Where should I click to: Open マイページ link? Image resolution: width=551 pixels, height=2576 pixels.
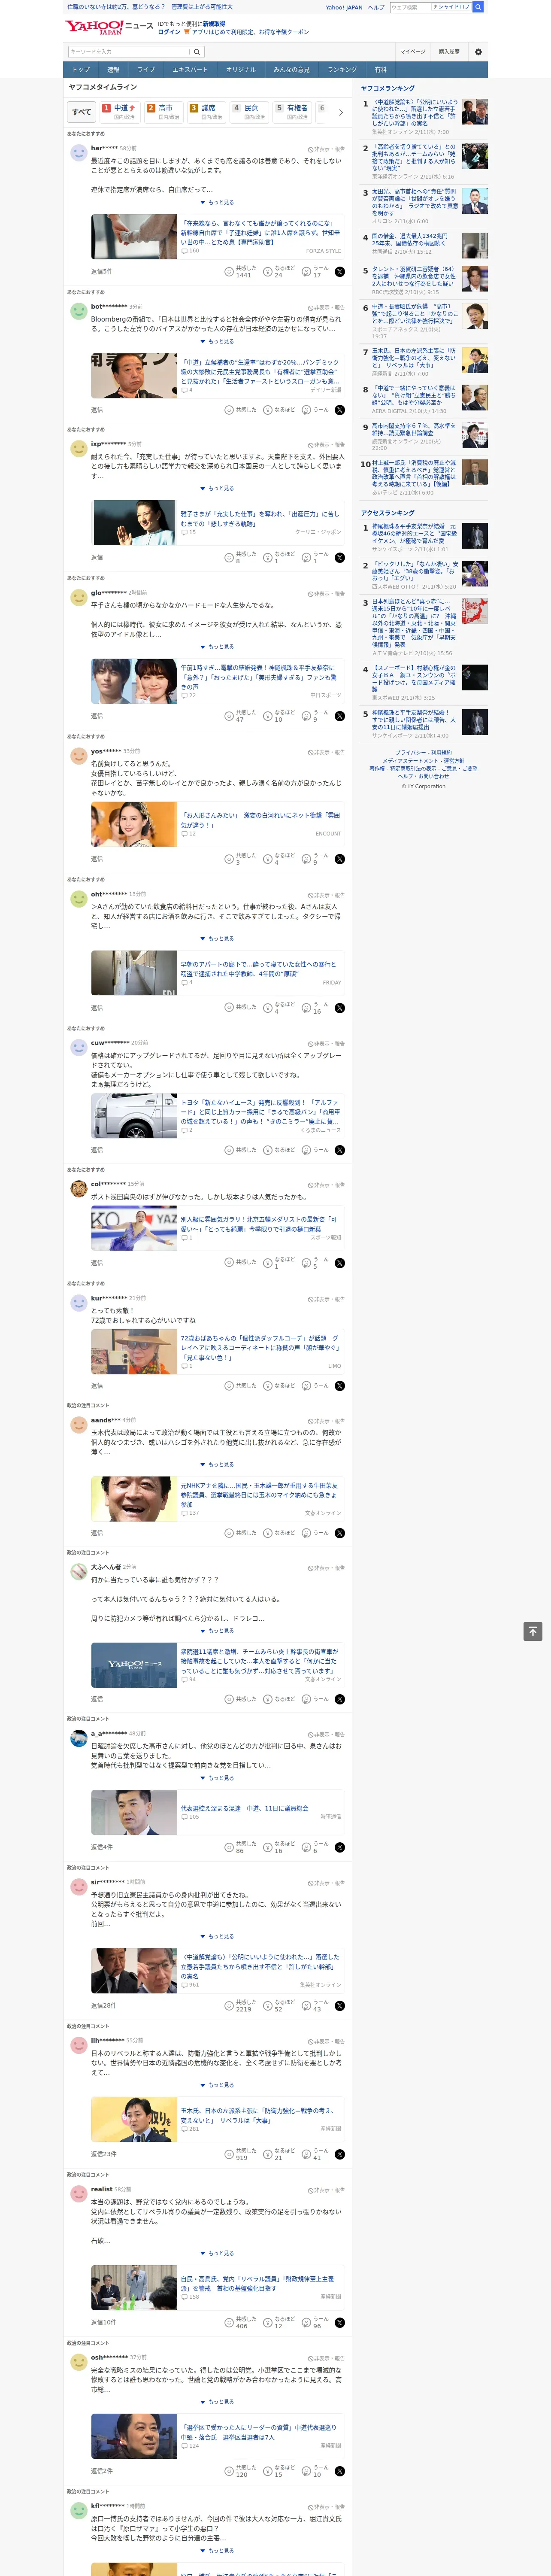coord(412,52)
